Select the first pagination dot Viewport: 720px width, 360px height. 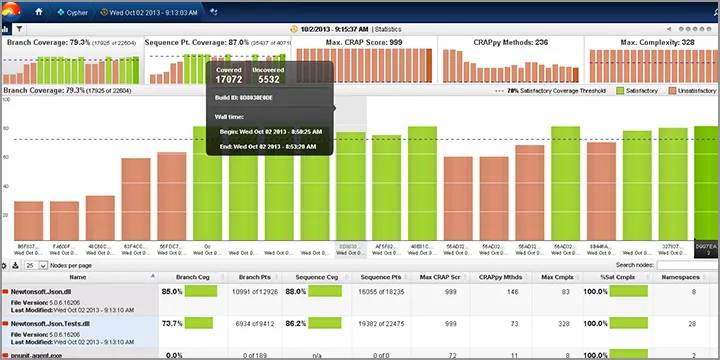(x=681, y=29)
